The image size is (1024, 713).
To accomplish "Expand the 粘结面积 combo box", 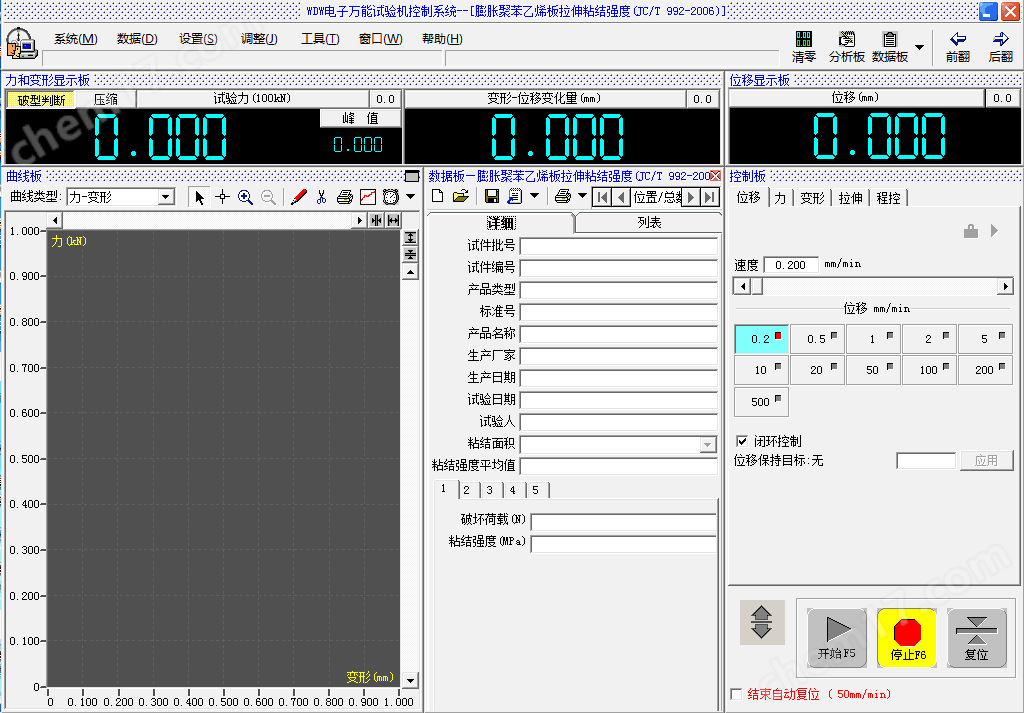I will pyautogui.click(x=707, y=445).
